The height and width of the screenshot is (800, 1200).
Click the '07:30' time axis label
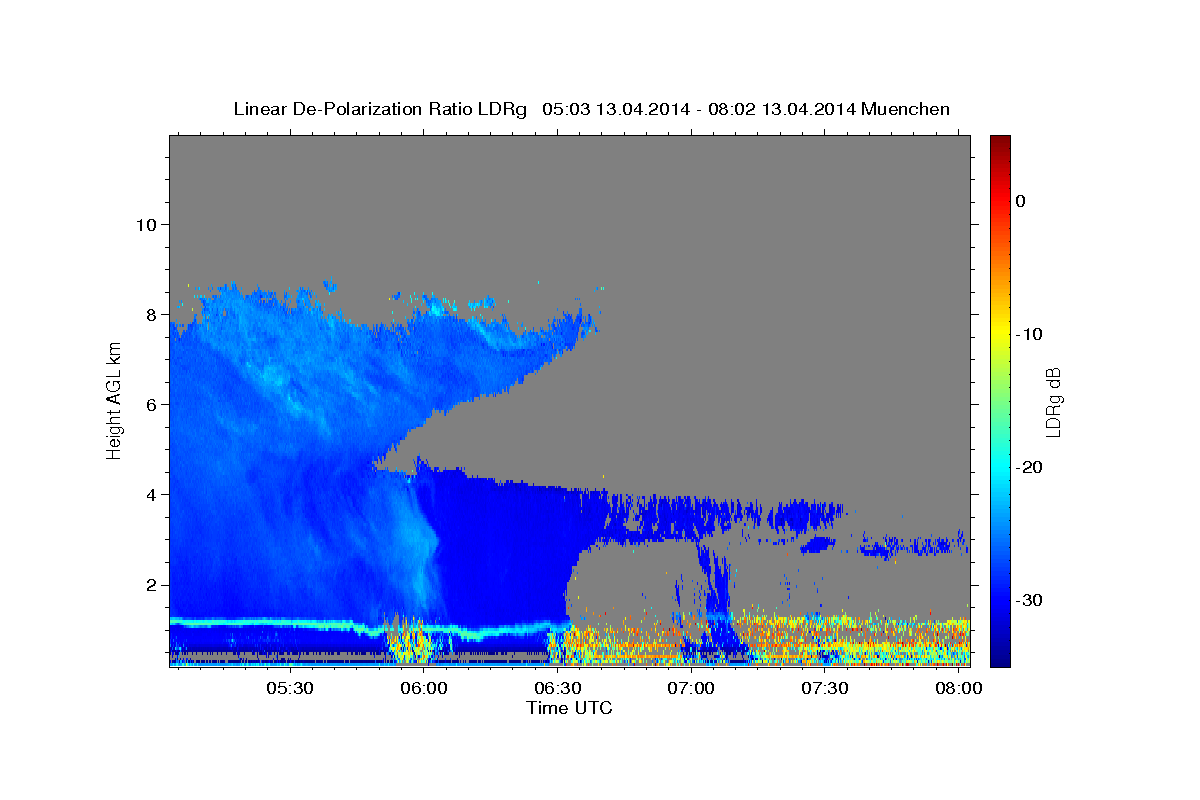(825, 689)
